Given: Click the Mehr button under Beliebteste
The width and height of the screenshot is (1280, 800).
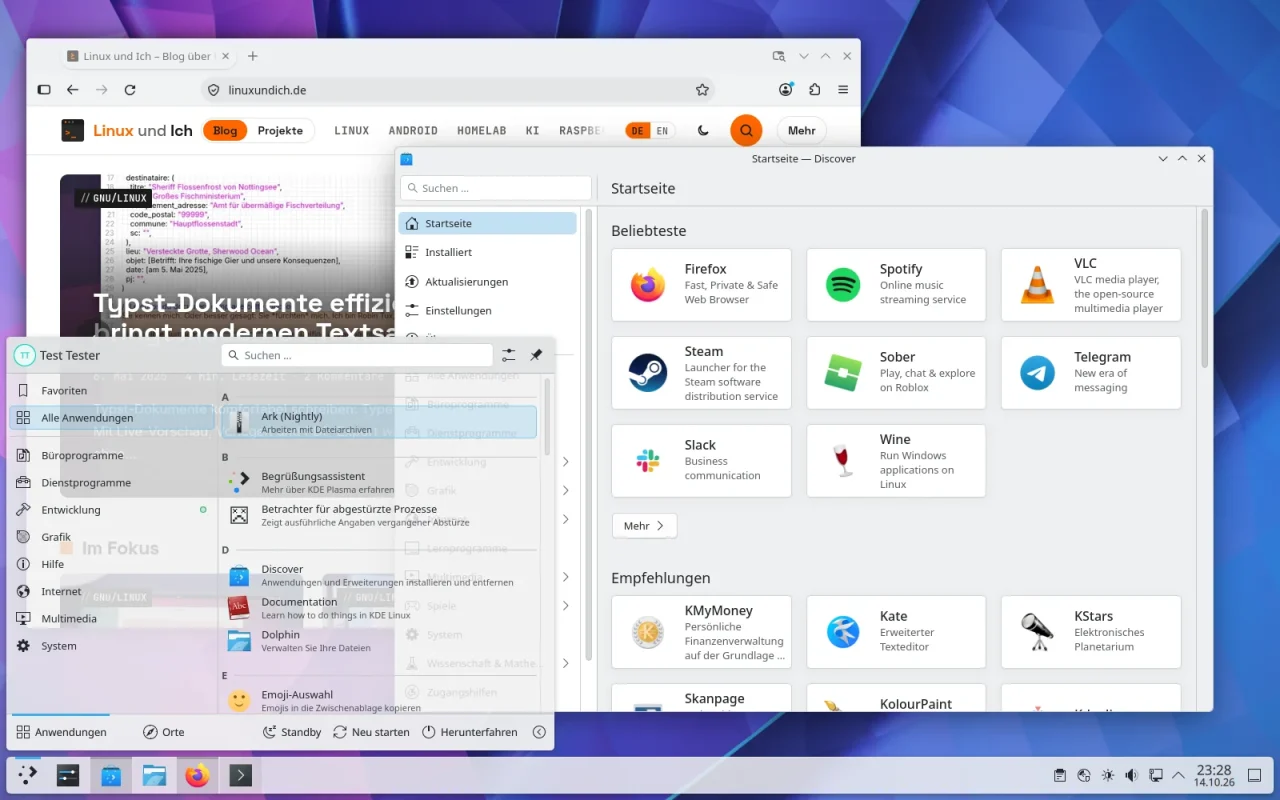Looking at the screenshot, I should 644,526.
